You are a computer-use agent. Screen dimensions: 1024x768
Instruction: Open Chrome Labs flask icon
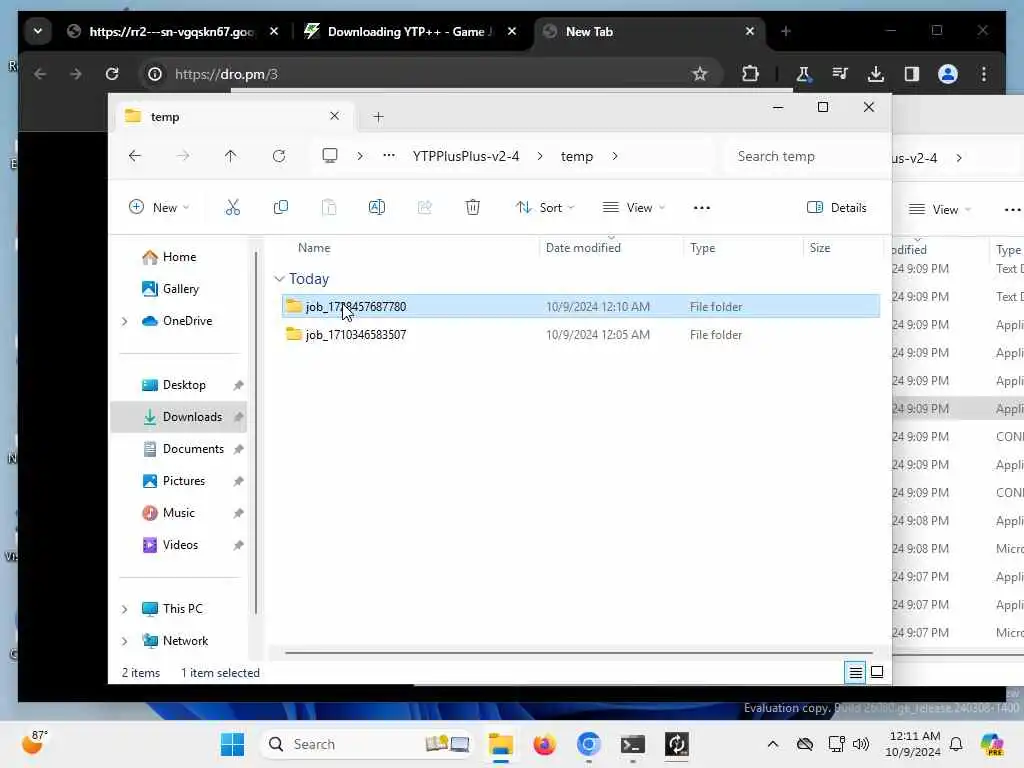(x=803, y=74)
